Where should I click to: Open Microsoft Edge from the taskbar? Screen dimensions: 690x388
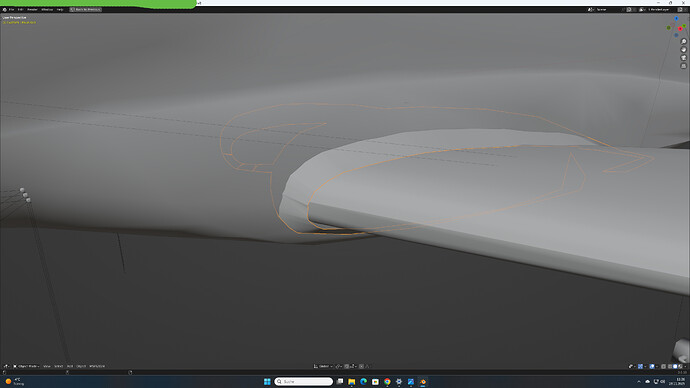363,381
